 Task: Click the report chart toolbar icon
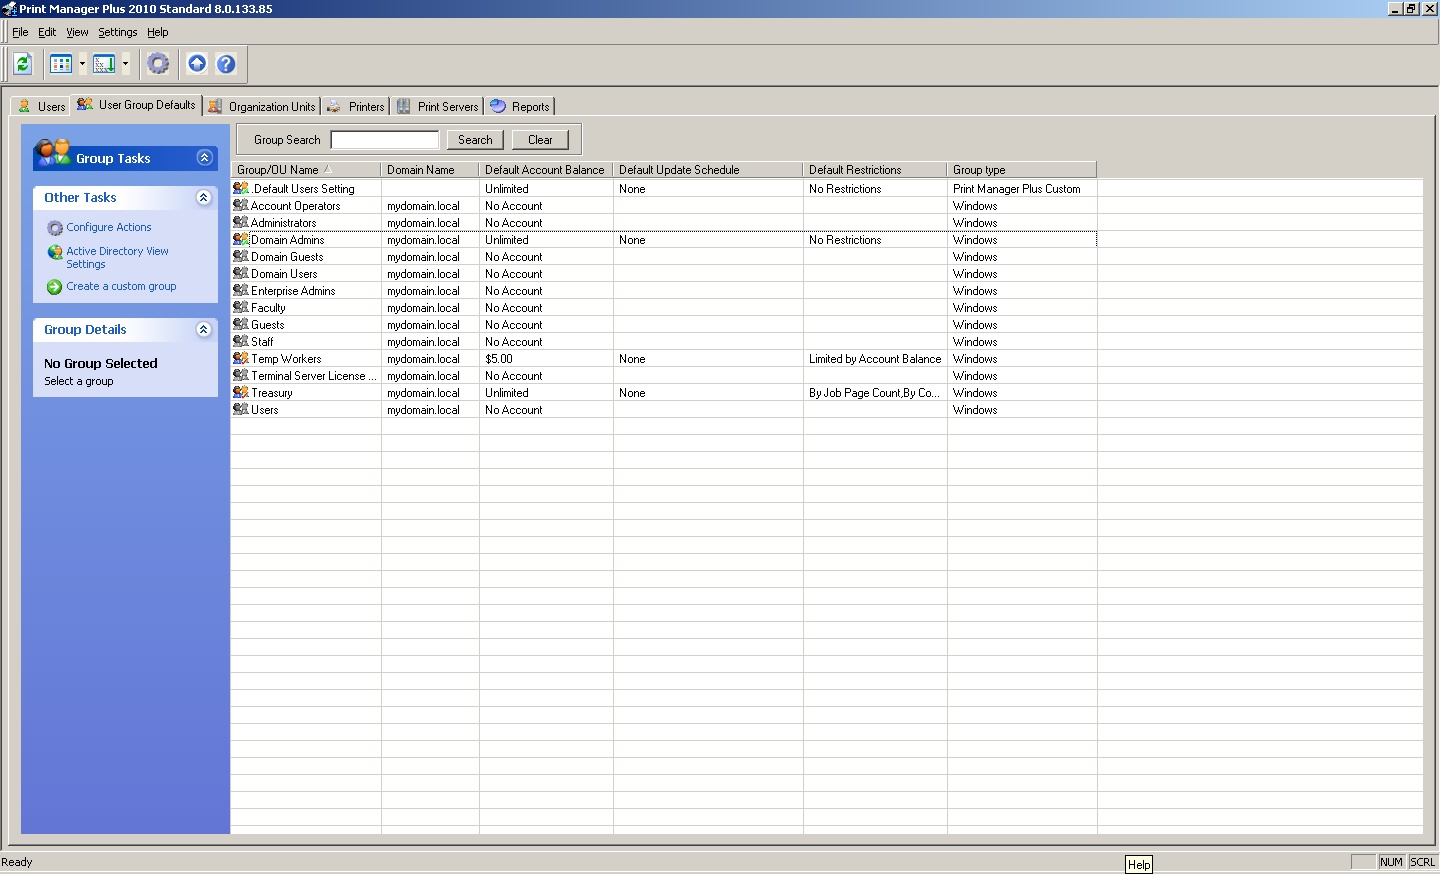point(104,64)
